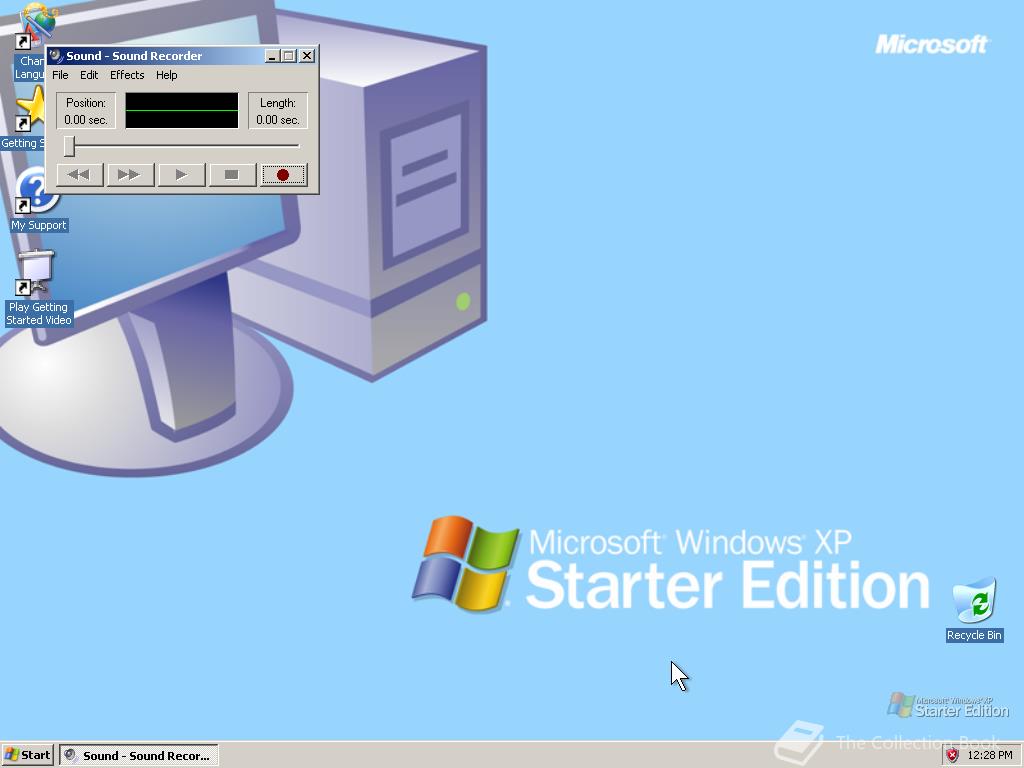Click the Record button in Sound Recorder
This screenshot has height=768, width=1024.
click(x=283, y=175)
